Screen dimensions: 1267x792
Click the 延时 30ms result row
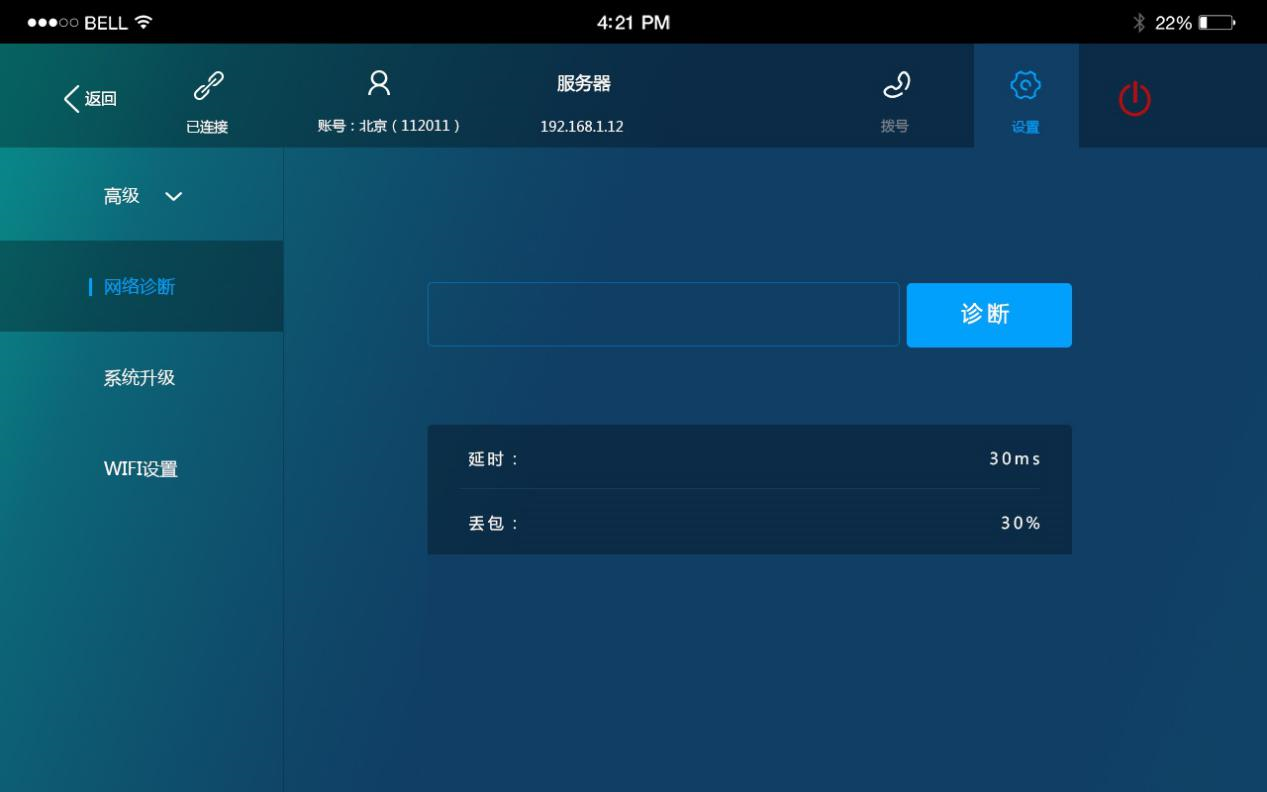[x=748, y=457]
